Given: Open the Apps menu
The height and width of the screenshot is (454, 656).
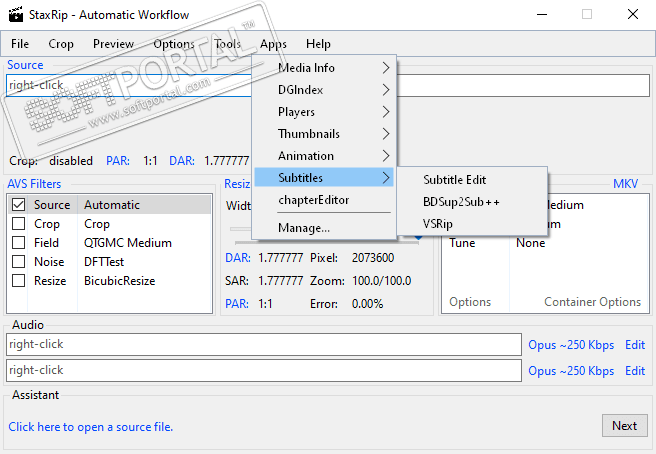Looking at the screenshot, I should click(x=274, y=44).
